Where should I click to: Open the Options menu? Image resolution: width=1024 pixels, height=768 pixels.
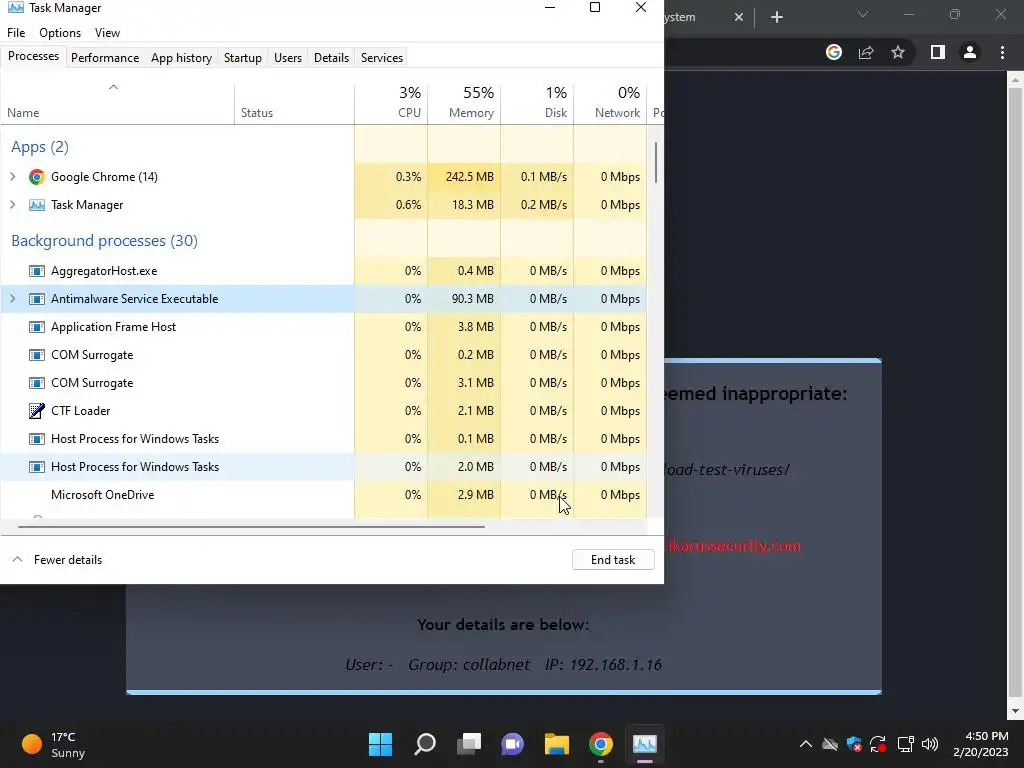[x=60, y=33]
